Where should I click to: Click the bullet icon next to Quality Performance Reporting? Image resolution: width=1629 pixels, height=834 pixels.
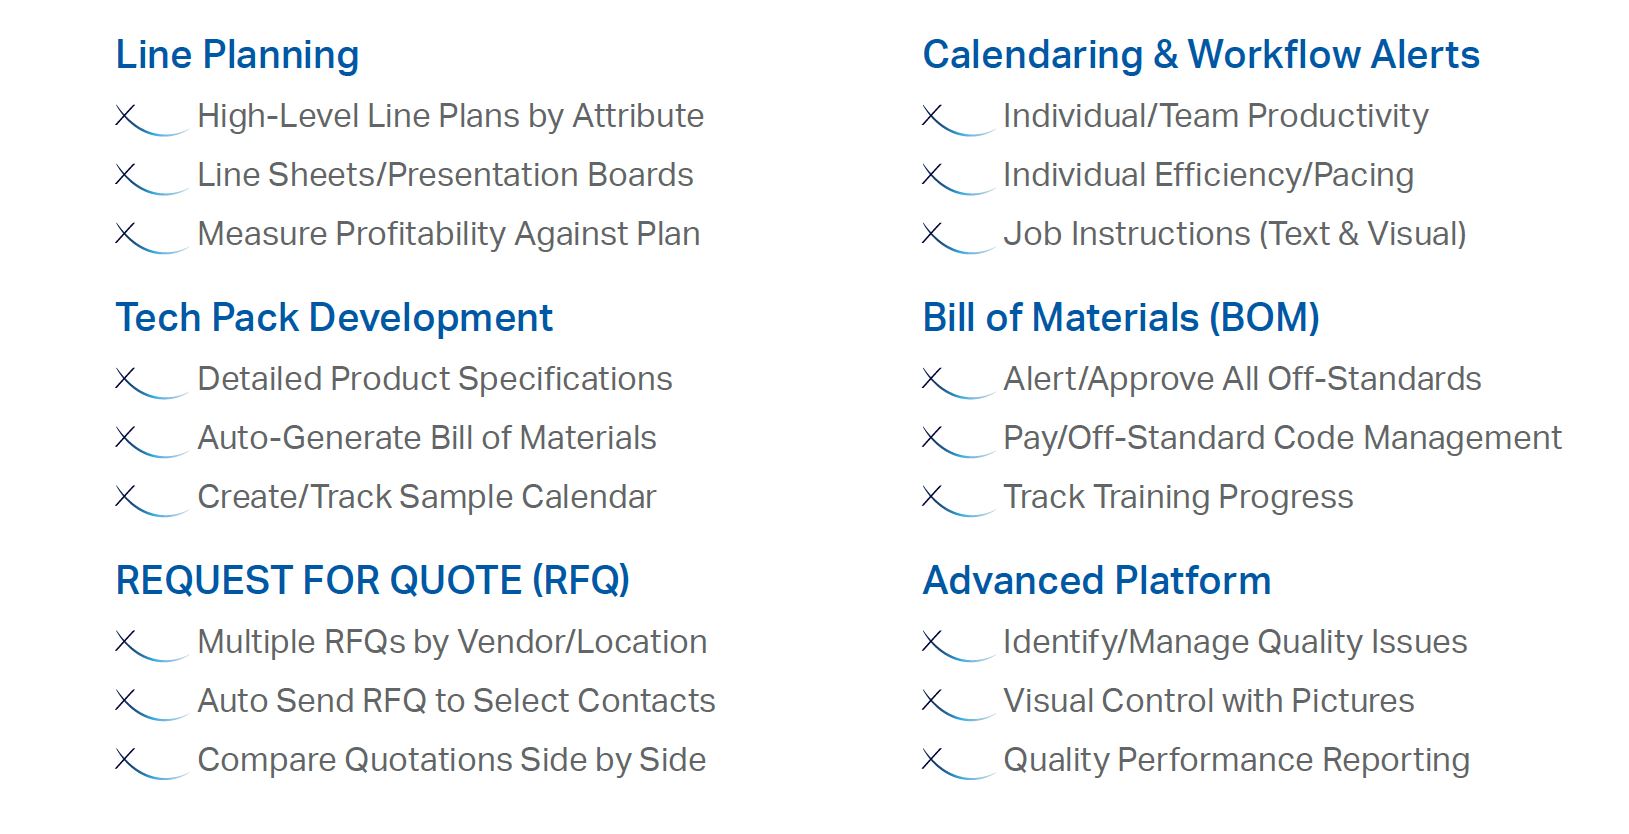958,763
